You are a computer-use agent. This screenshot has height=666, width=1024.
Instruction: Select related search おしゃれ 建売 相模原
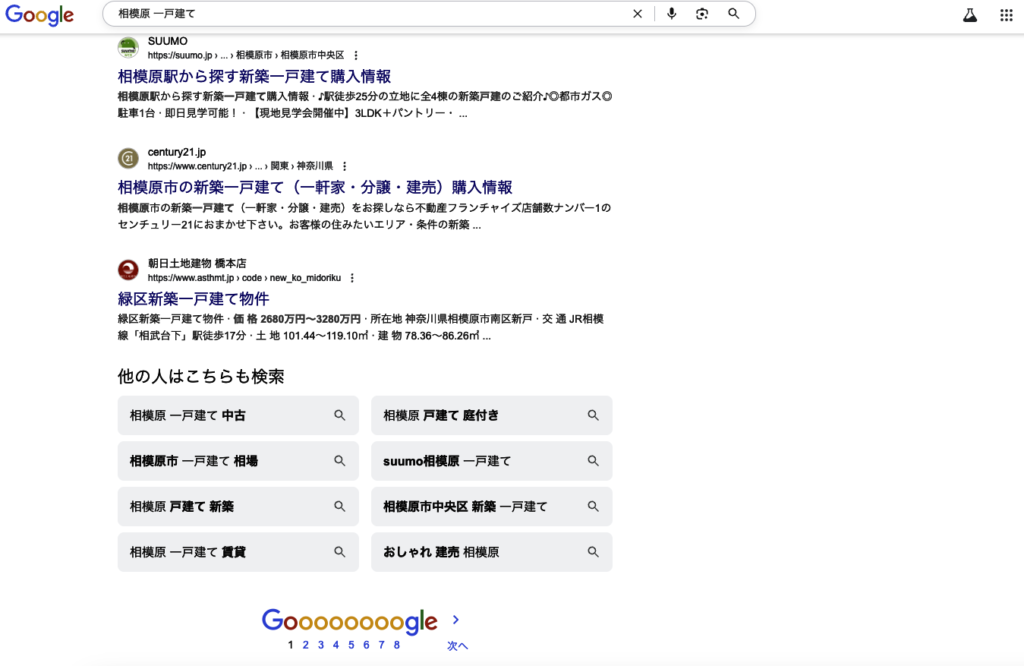[491, 552]
